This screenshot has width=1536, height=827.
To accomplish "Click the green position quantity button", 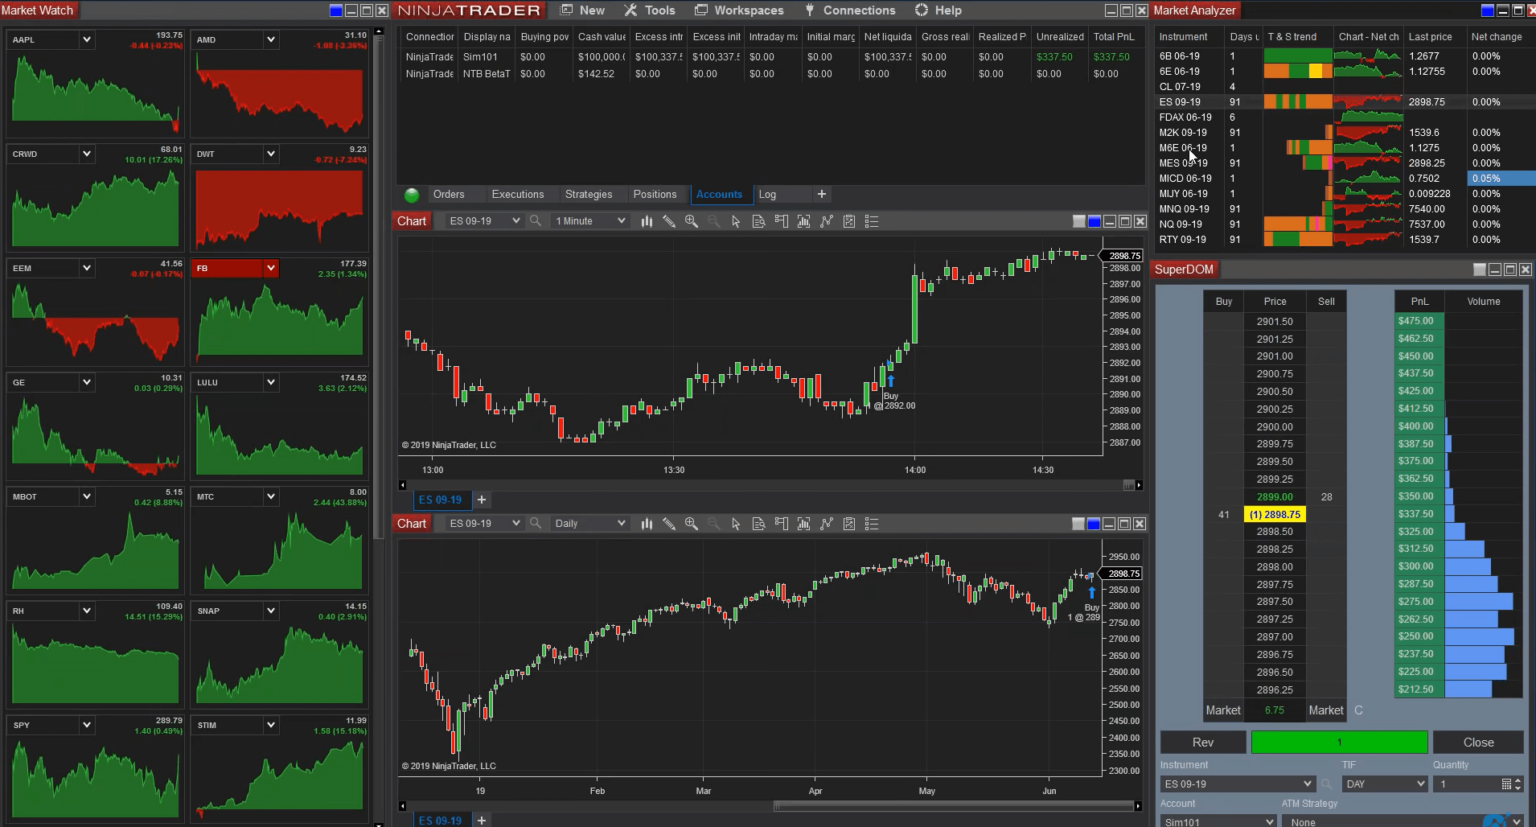I will (x=1339, y=742).
